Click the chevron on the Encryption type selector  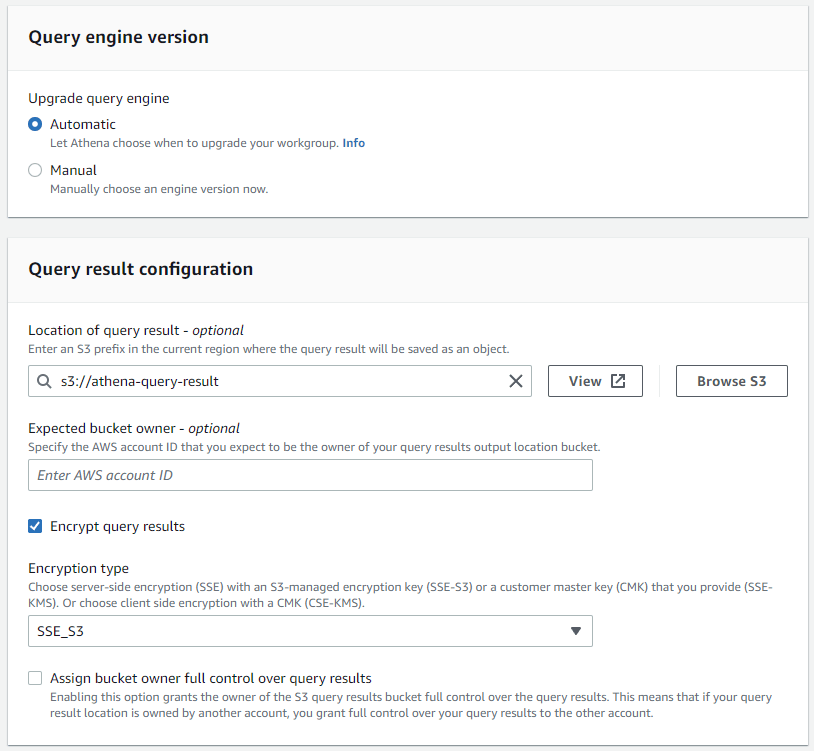(x=576, y=631)
